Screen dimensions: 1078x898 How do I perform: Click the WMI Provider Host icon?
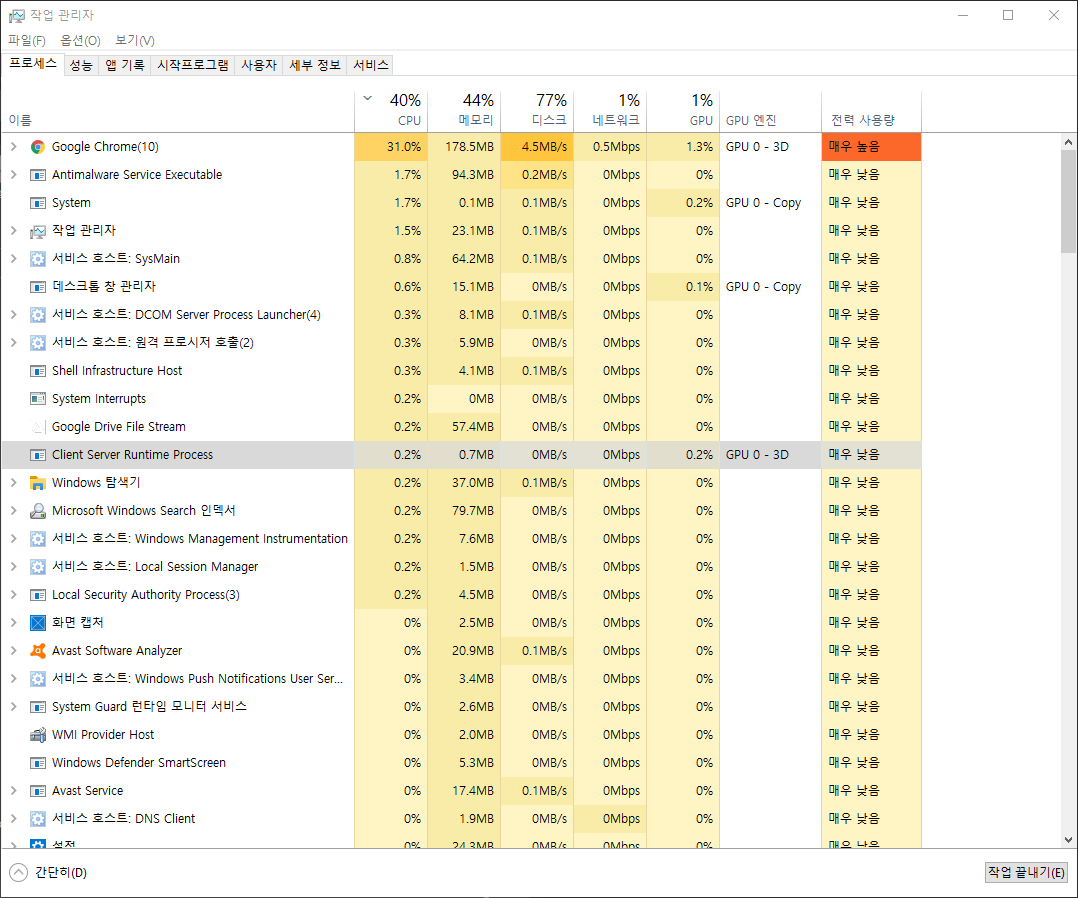coord(37,734)
